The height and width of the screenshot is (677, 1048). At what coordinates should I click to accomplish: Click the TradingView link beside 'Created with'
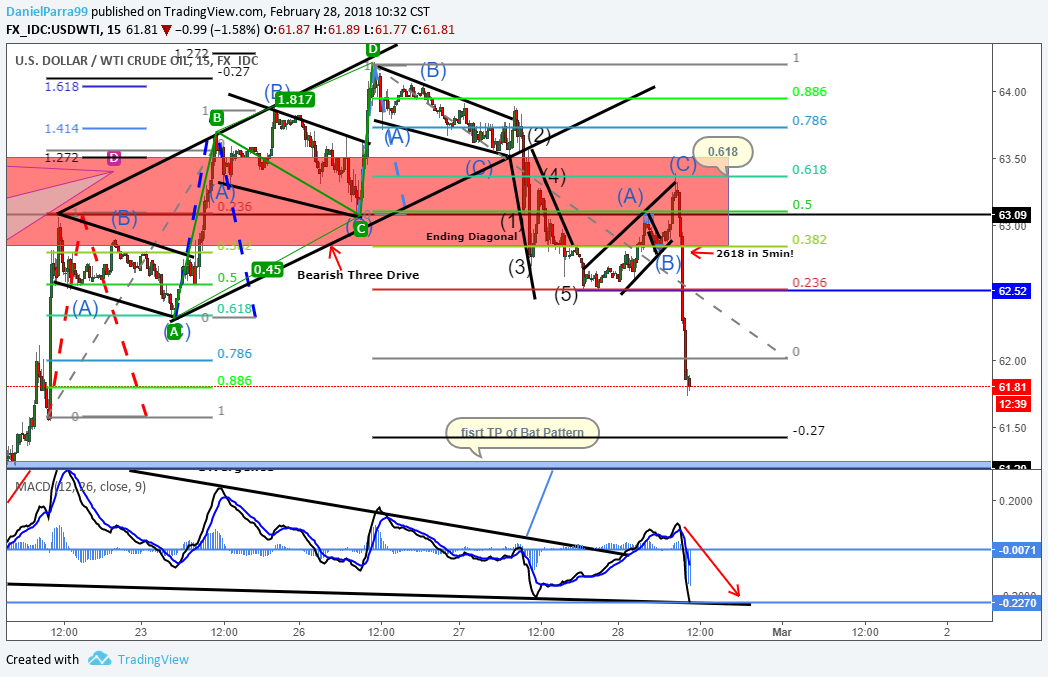(153, 660)
